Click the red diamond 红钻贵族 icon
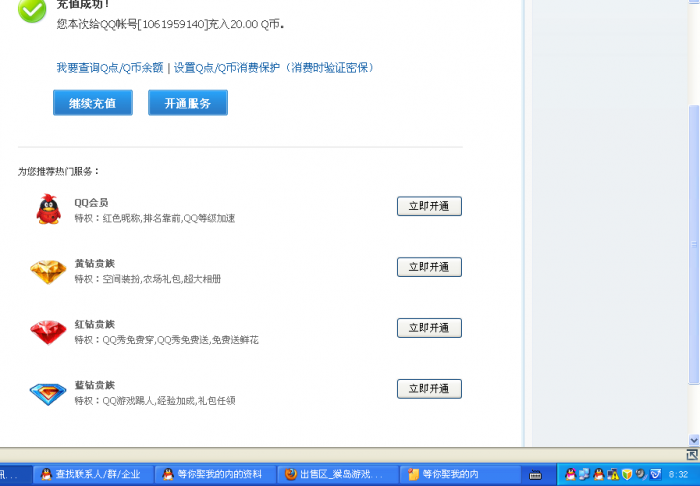This screenshot has width=700, height=486. pyautogui.click(x=48, y=332)
